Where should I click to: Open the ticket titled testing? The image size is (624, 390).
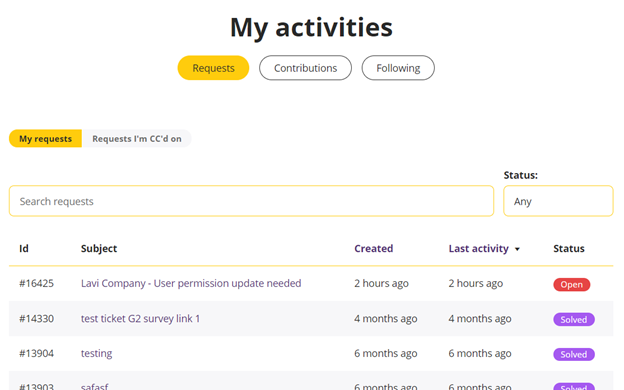[x=96, y=353]
